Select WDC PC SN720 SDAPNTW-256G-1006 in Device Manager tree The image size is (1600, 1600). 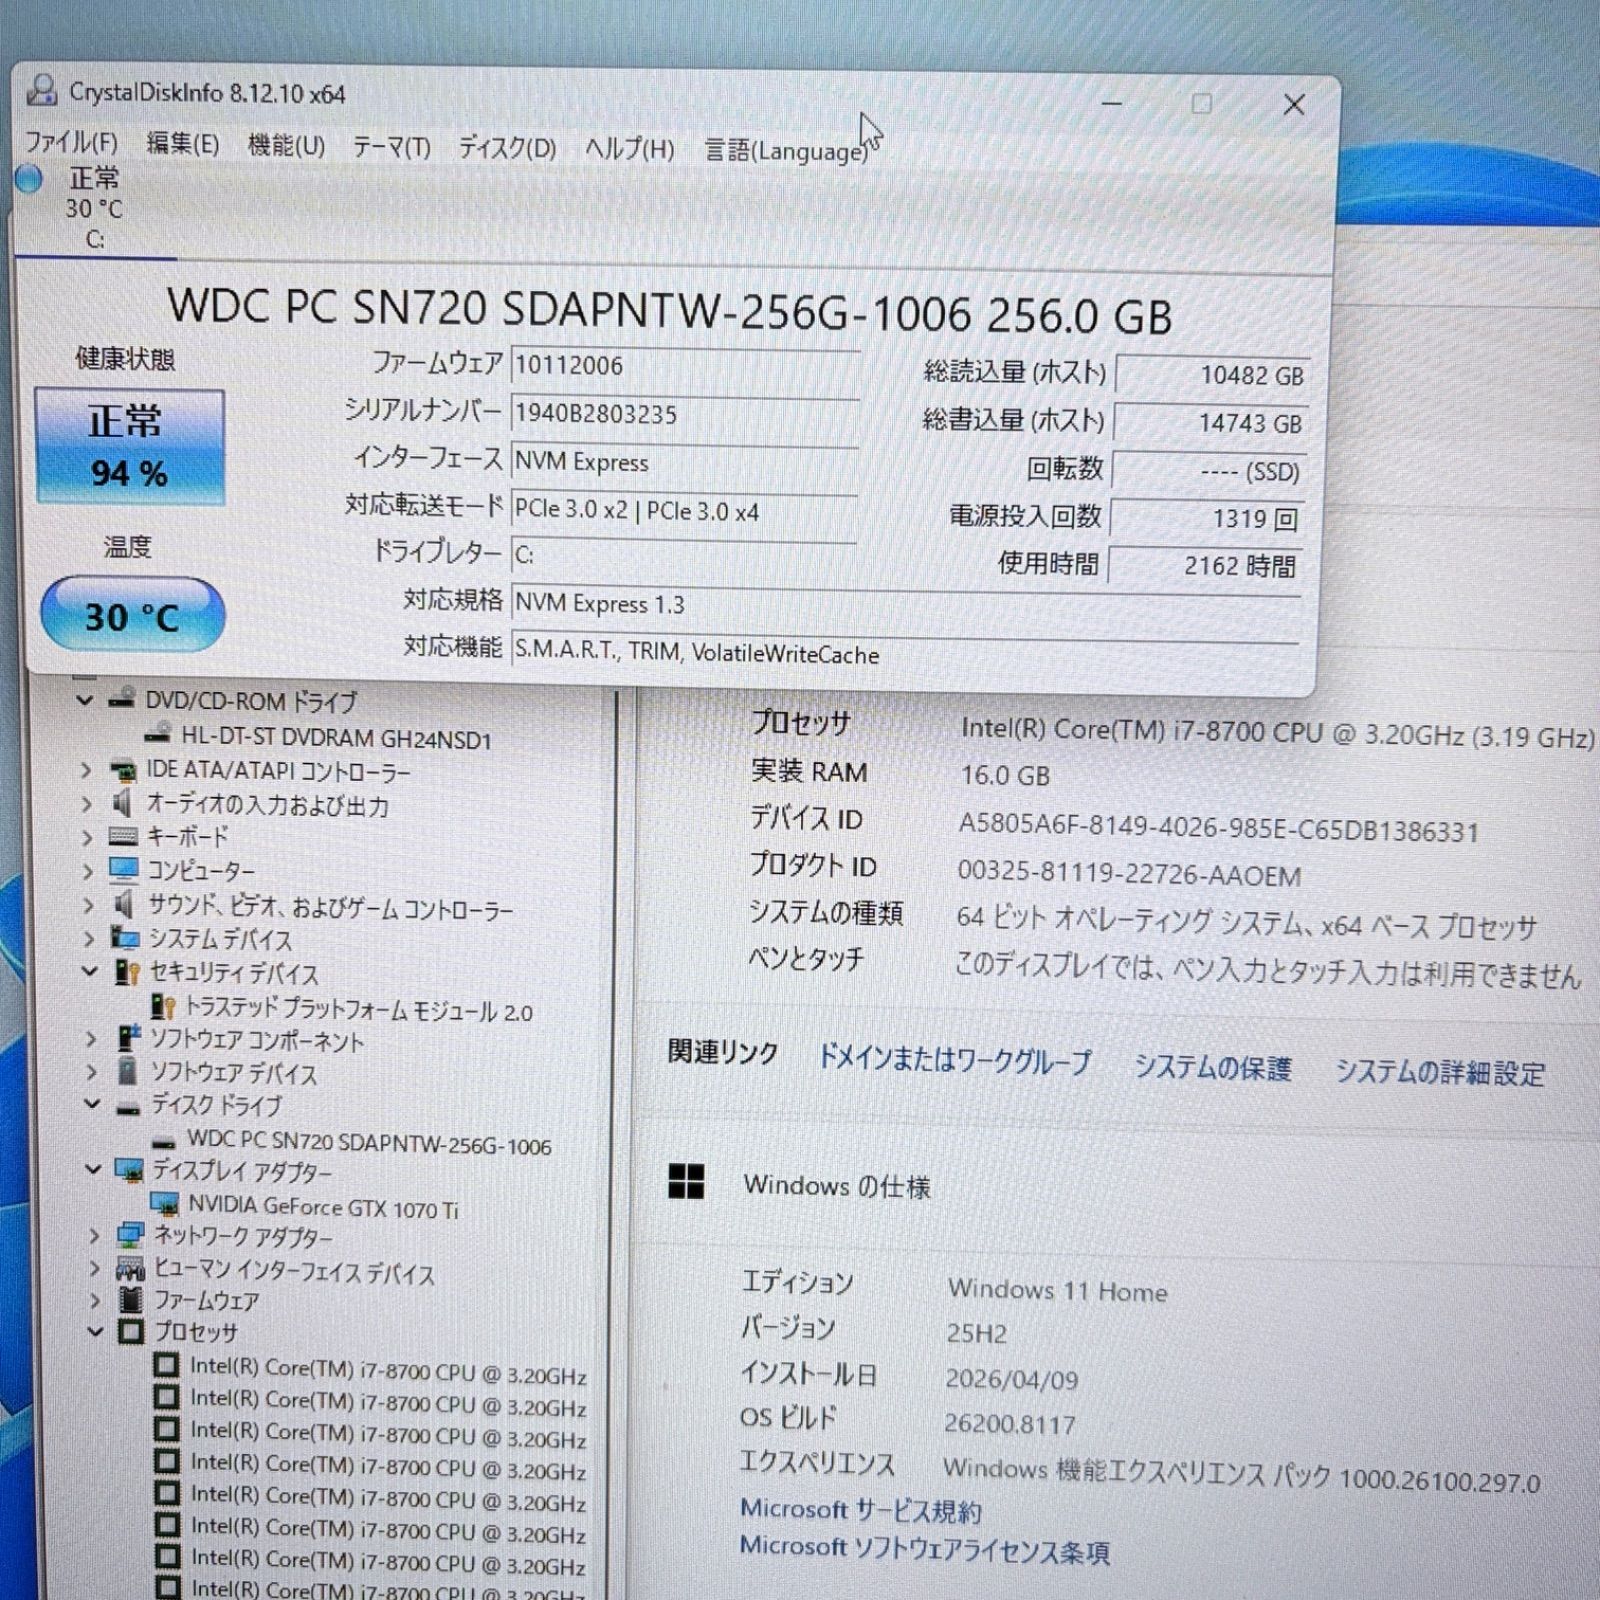point(369,1142)
